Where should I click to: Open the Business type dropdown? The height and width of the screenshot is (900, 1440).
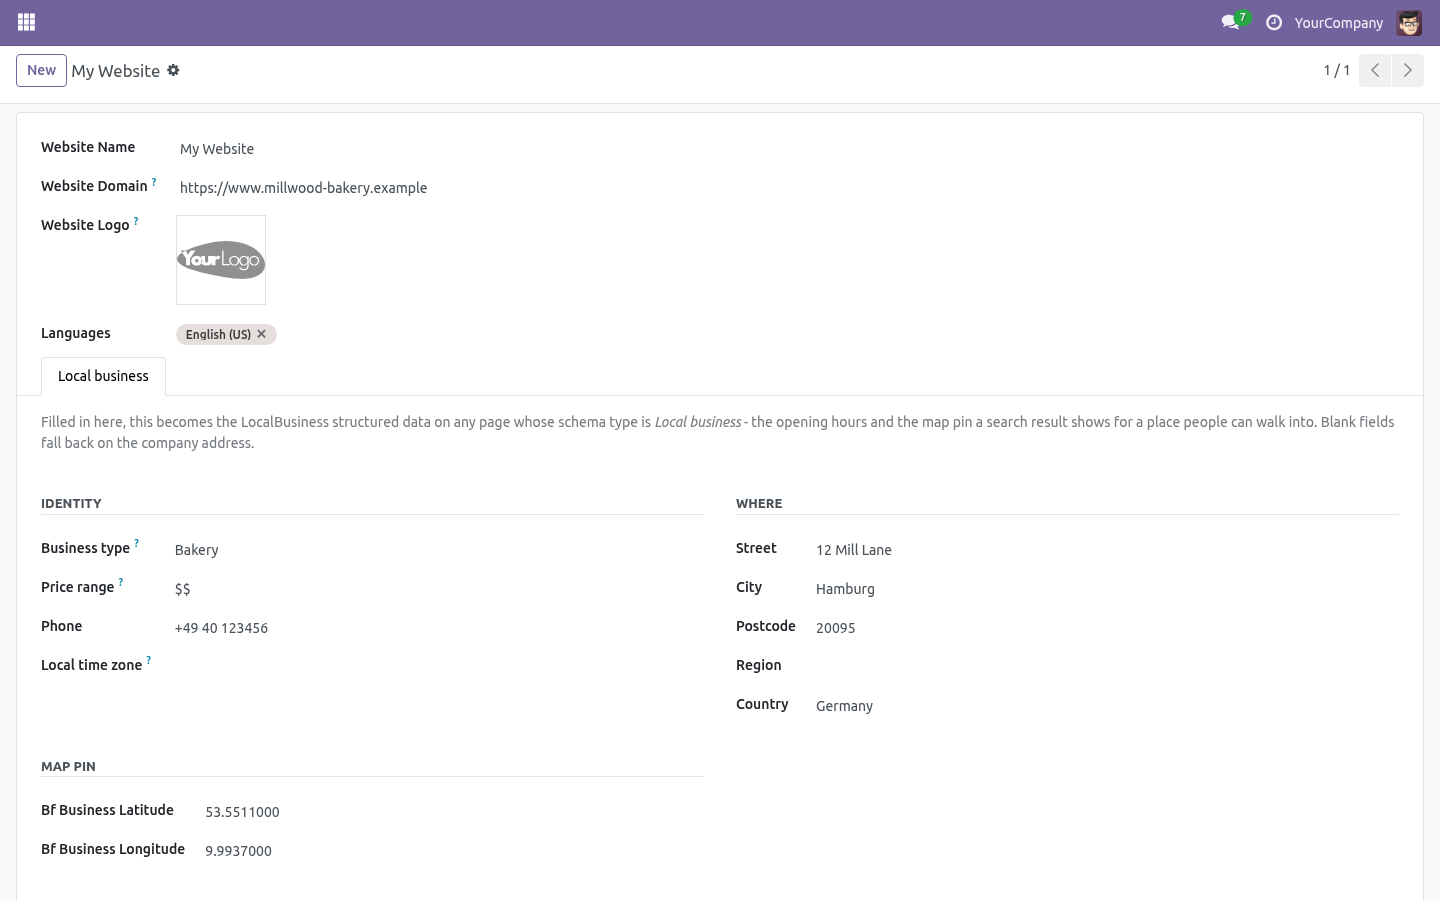click(x=437, y=550)
